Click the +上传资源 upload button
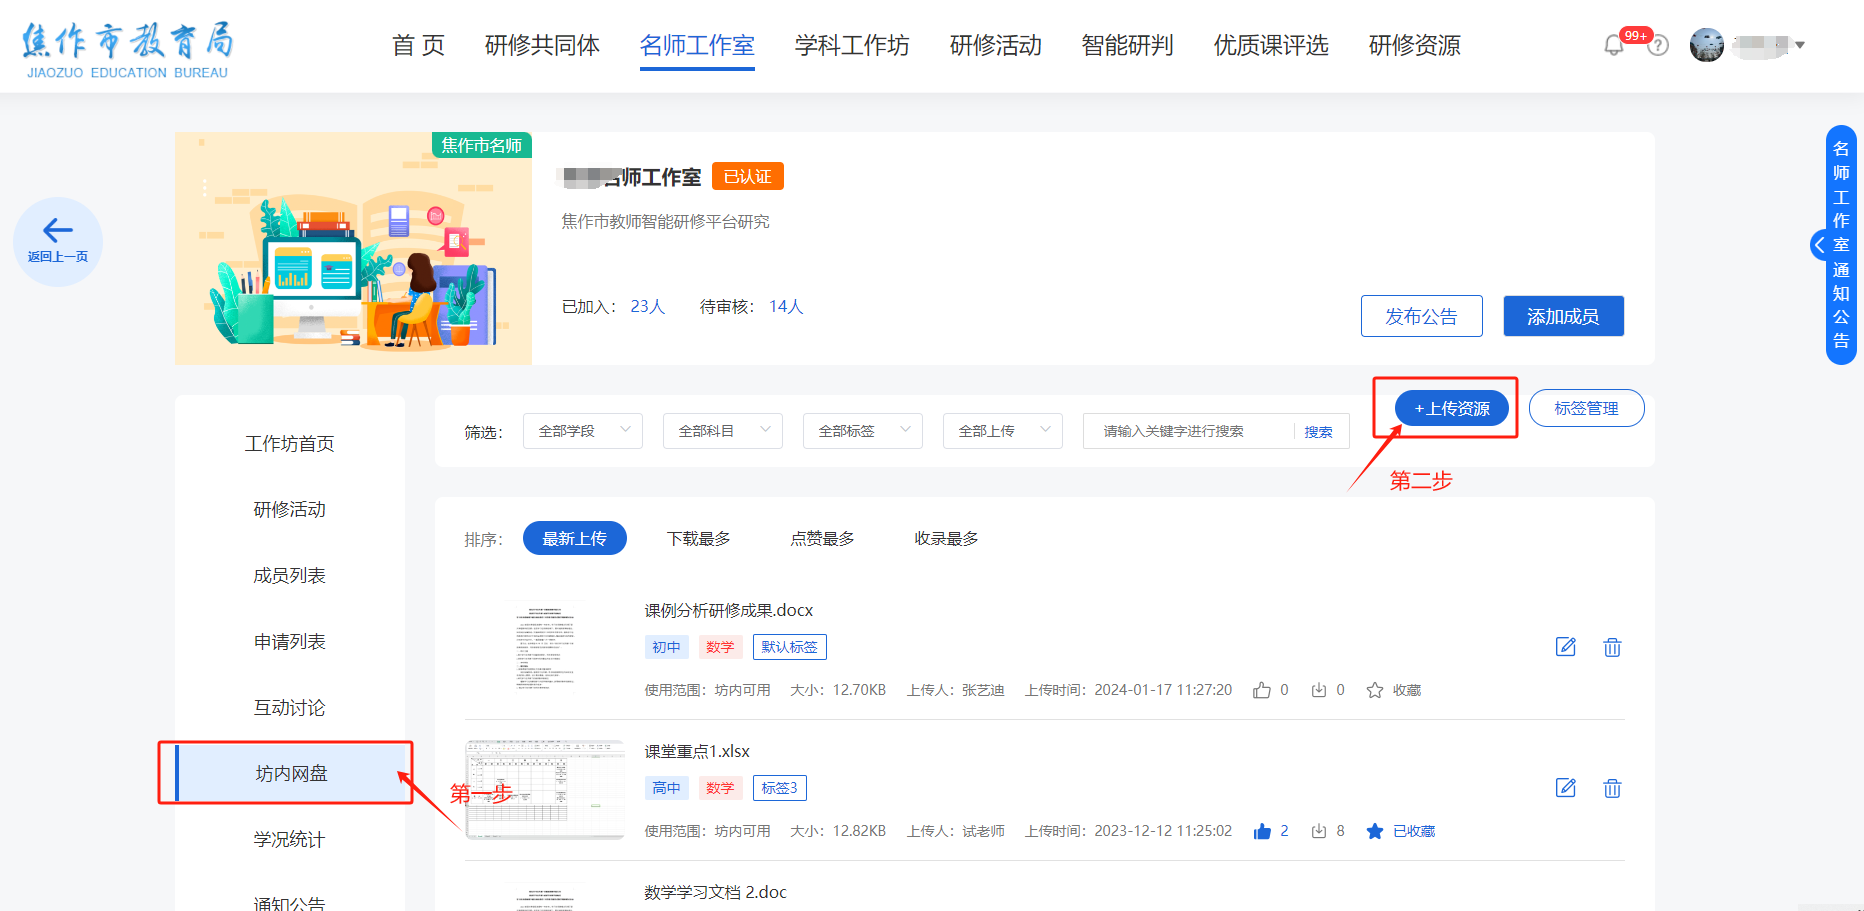This screenshot has height=911, width=1864. pyautogui.click(x=1452, y=408)
